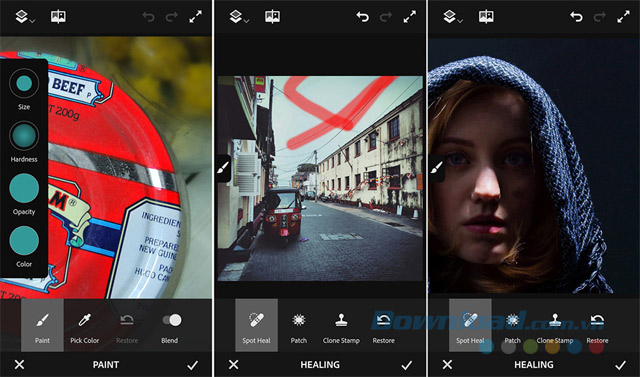Enter fullscreen in Paint screen
Viewport: 640px width, 377px height.
(x=196, y=17)
